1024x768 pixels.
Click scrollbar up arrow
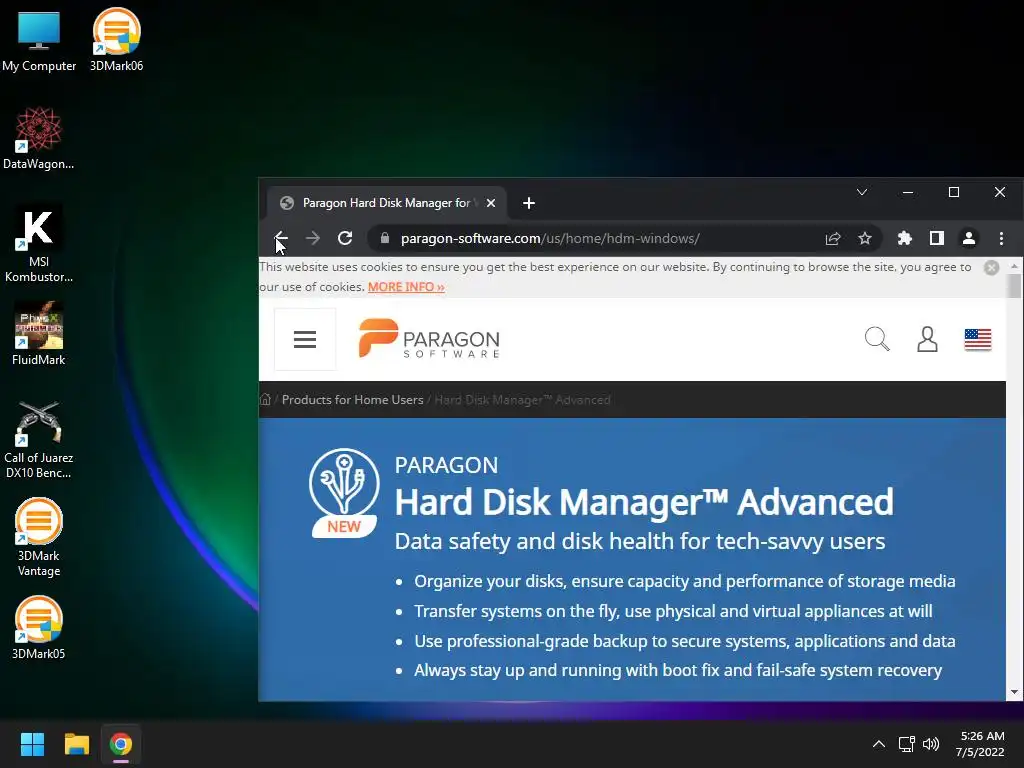[1014, 266]
